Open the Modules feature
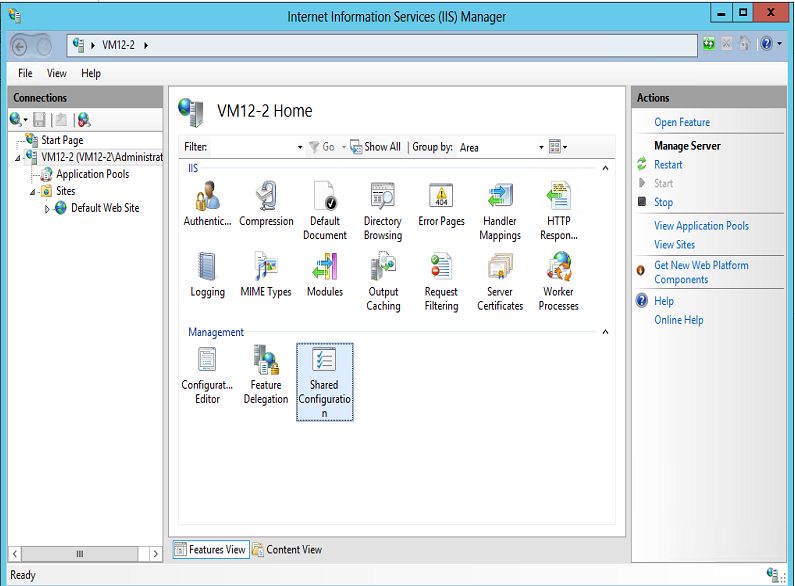The width and height of the screenshot is (795, 586). (324, 274)
